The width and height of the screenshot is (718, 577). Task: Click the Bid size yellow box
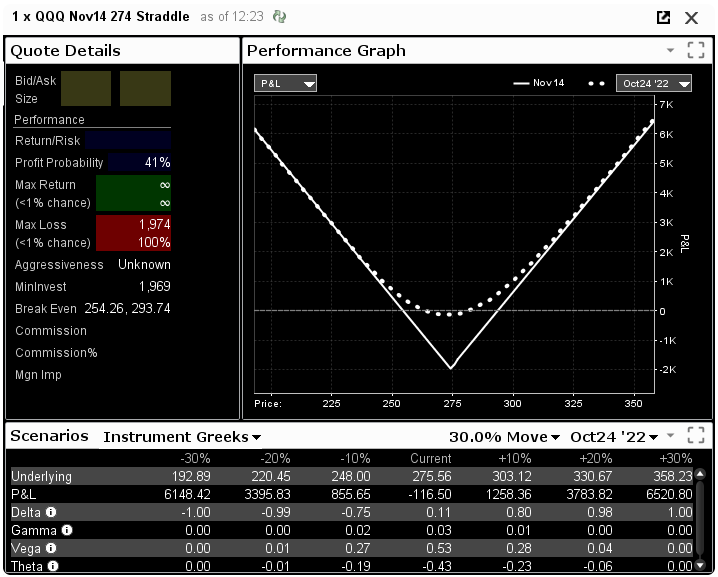pos(86,88)
